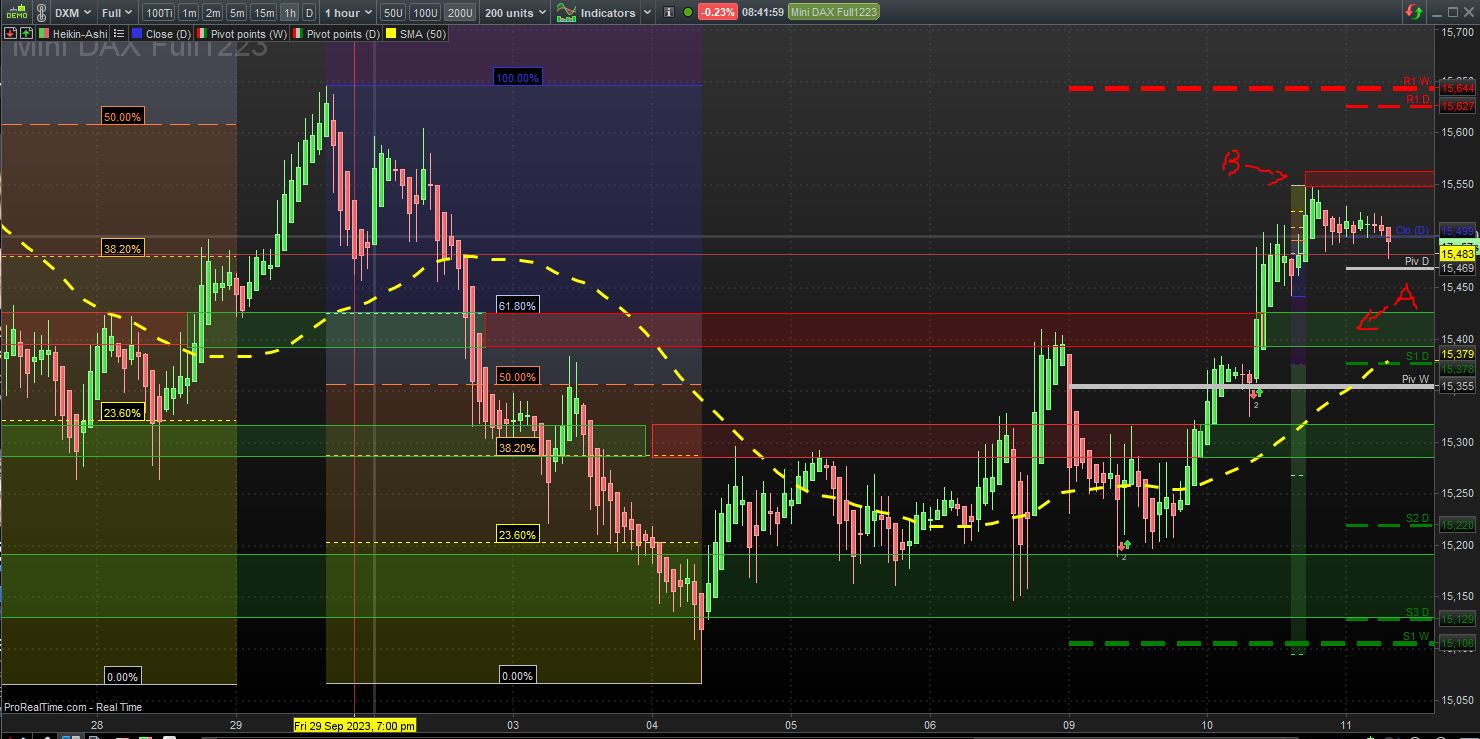This screenshot has height=739, width=1480.
Task: Open the DXM instrument dropdown
Action: click(x=73, y=13)
